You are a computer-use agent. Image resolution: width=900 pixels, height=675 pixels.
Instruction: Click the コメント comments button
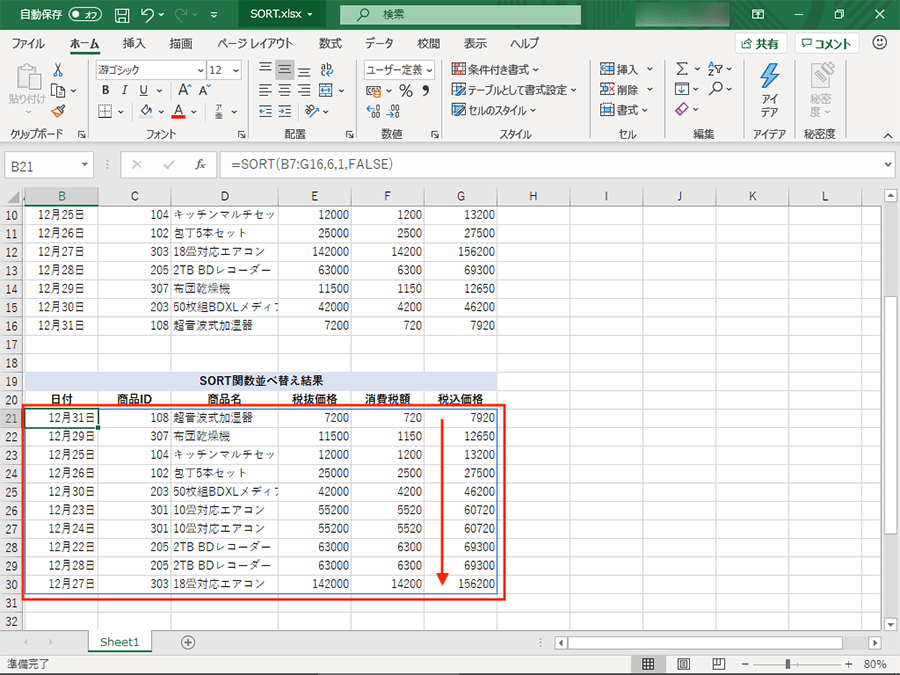tap(825, 44)
